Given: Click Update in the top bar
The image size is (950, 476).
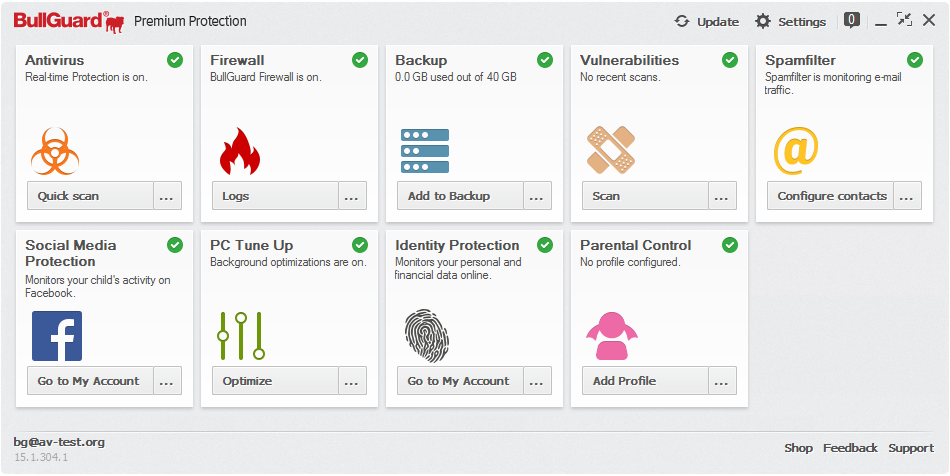Looking at the screenshot, I should coord(707,21).
